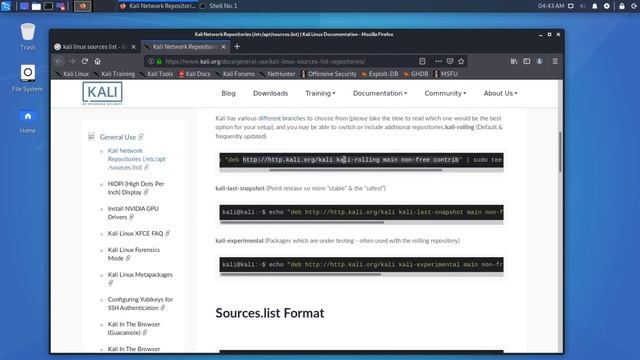This screenshot has width=640, height=360.
Task: Click horizontal scrollbar under kali-last-snapshot code block
Action: click(x=302, y=222)
